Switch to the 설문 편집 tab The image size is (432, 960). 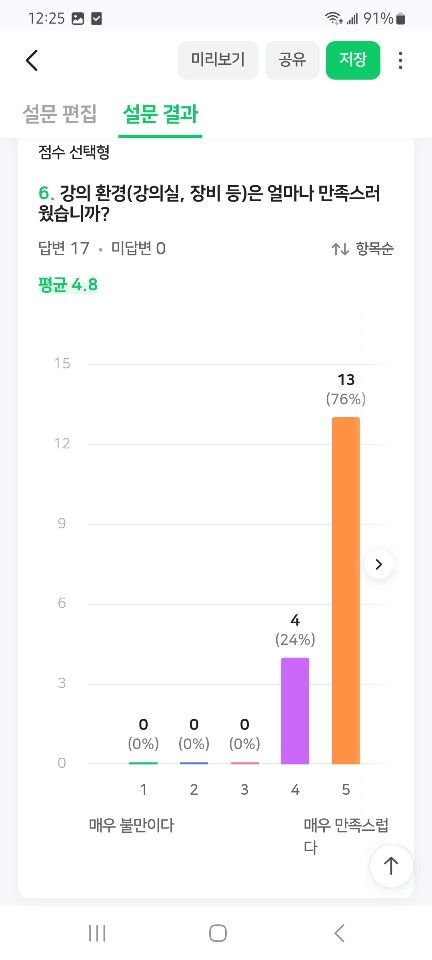click(60, 114)
